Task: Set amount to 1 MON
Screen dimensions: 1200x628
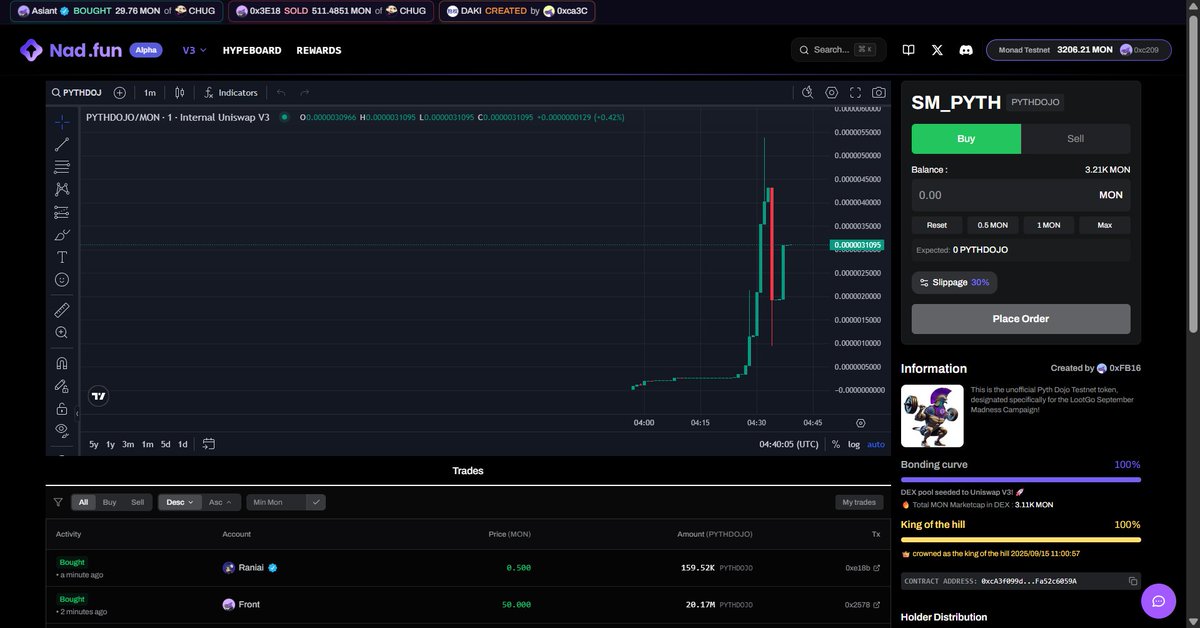Action: pos(1049,225)
